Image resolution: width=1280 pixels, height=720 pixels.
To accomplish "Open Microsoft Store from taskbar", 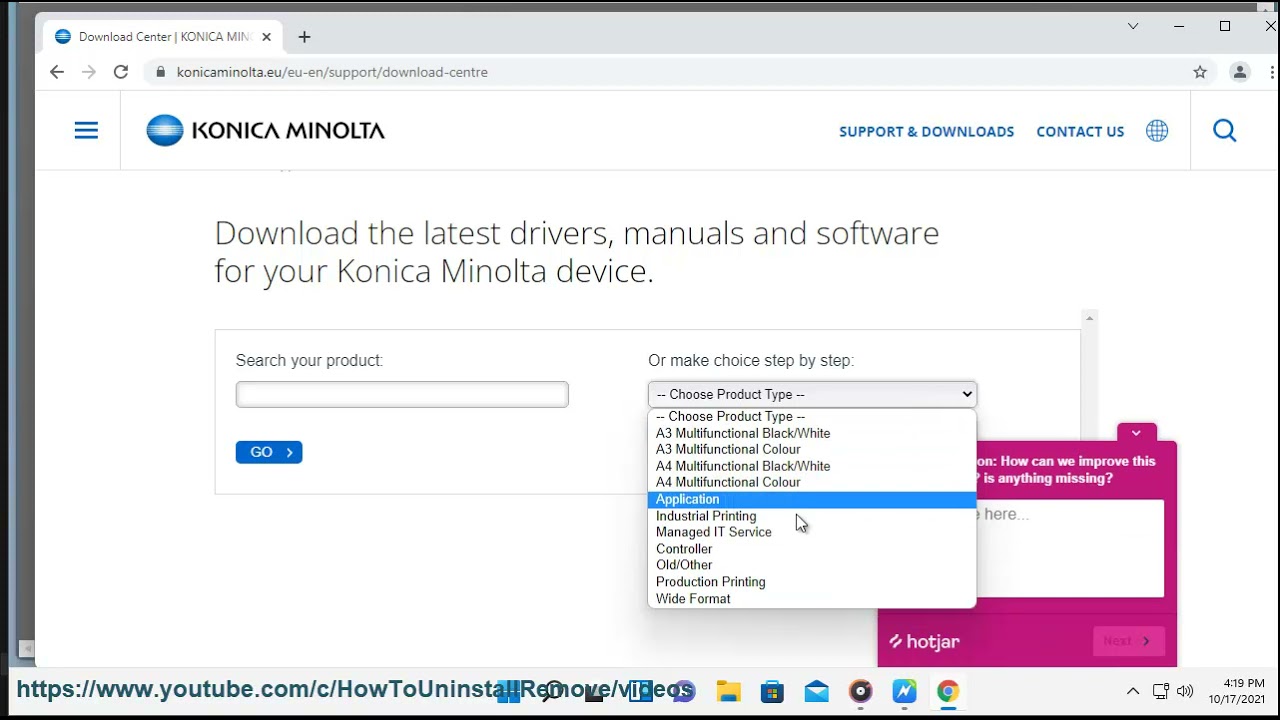I will [772, 691].
